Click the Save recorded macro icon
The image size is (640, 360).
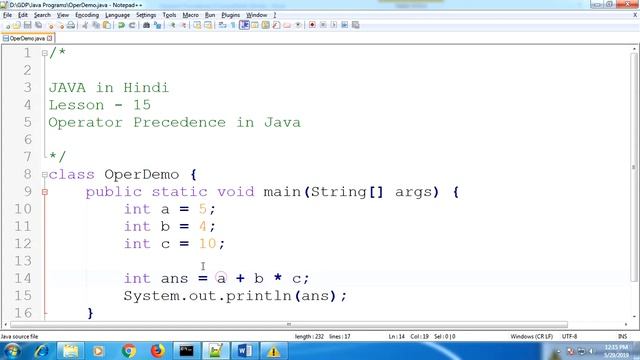coord(356,25)
